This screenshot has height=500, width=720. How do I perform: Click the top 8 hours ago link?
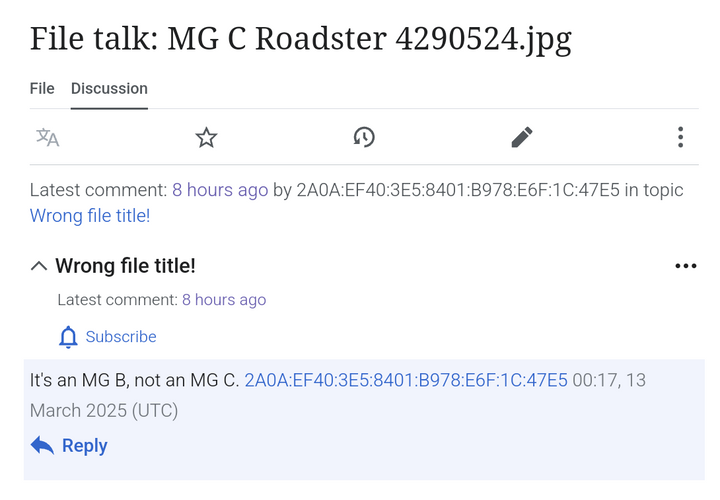point(220,190)
